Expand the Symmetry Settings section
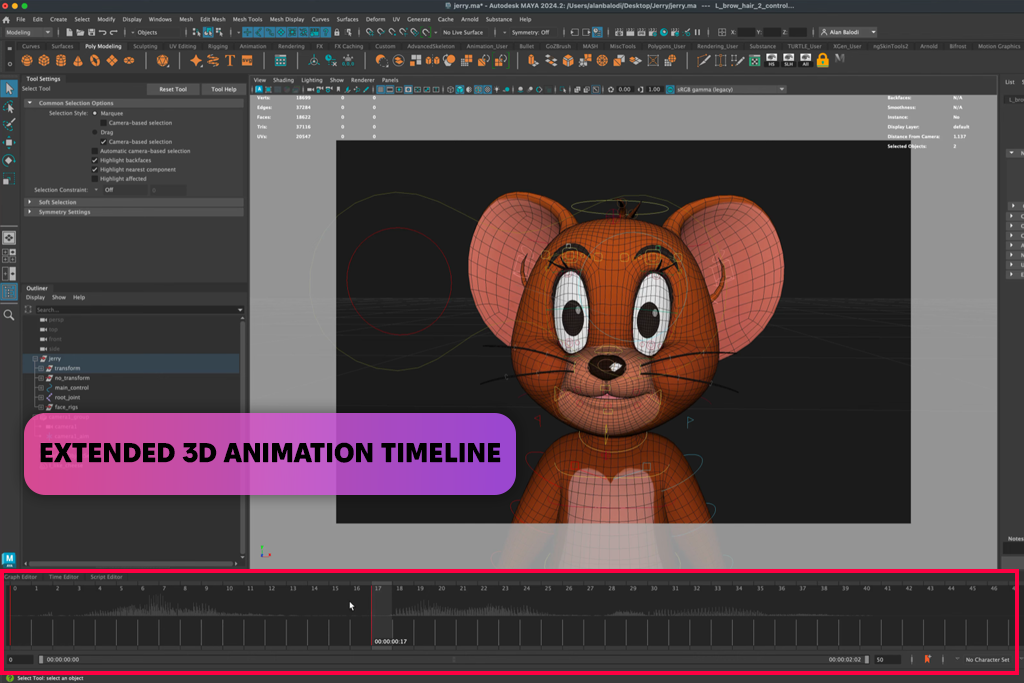 coord(29,212)
